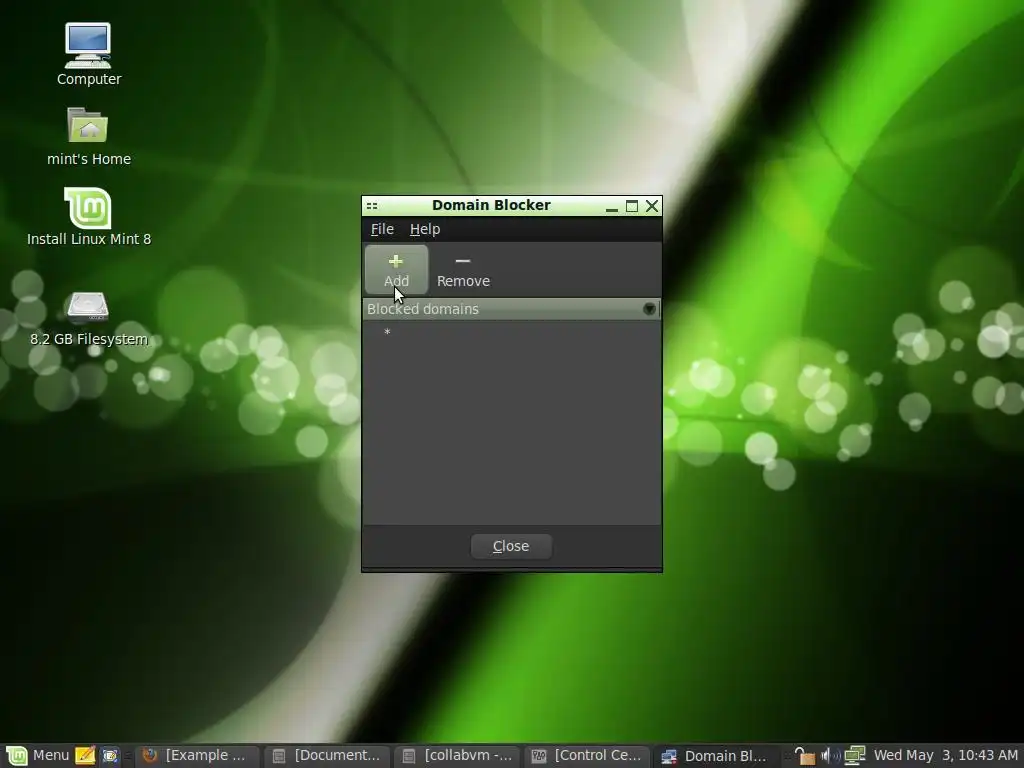Image resolution: width=1024 pixels, height=768 pixels.
Task: Open the Help menu
Action: [425, 229]
